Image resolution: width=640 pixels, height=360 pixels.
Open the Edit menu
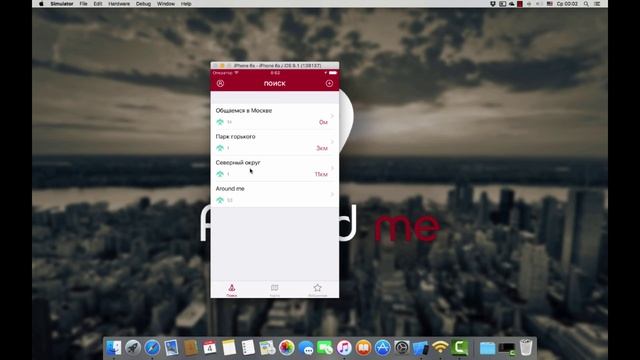[x=98, y=4]
